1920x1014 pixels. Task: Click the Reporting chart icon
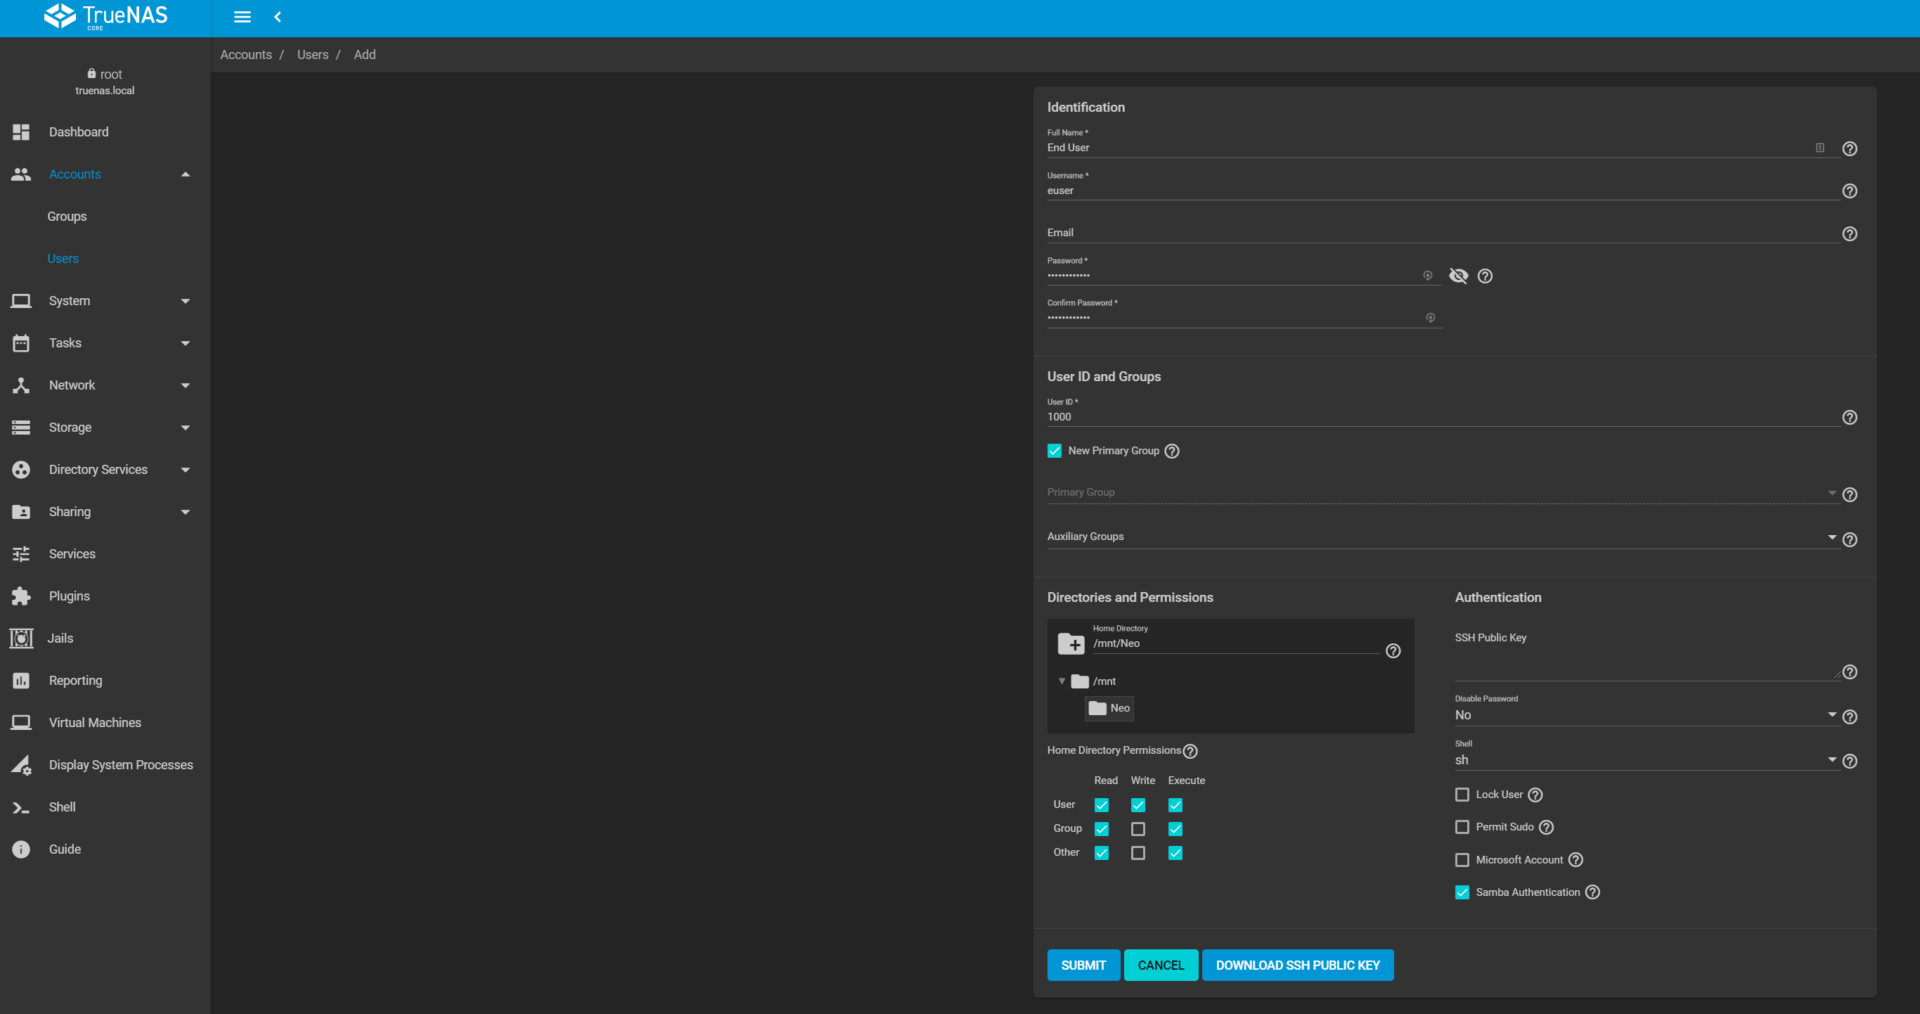point(21,681)
